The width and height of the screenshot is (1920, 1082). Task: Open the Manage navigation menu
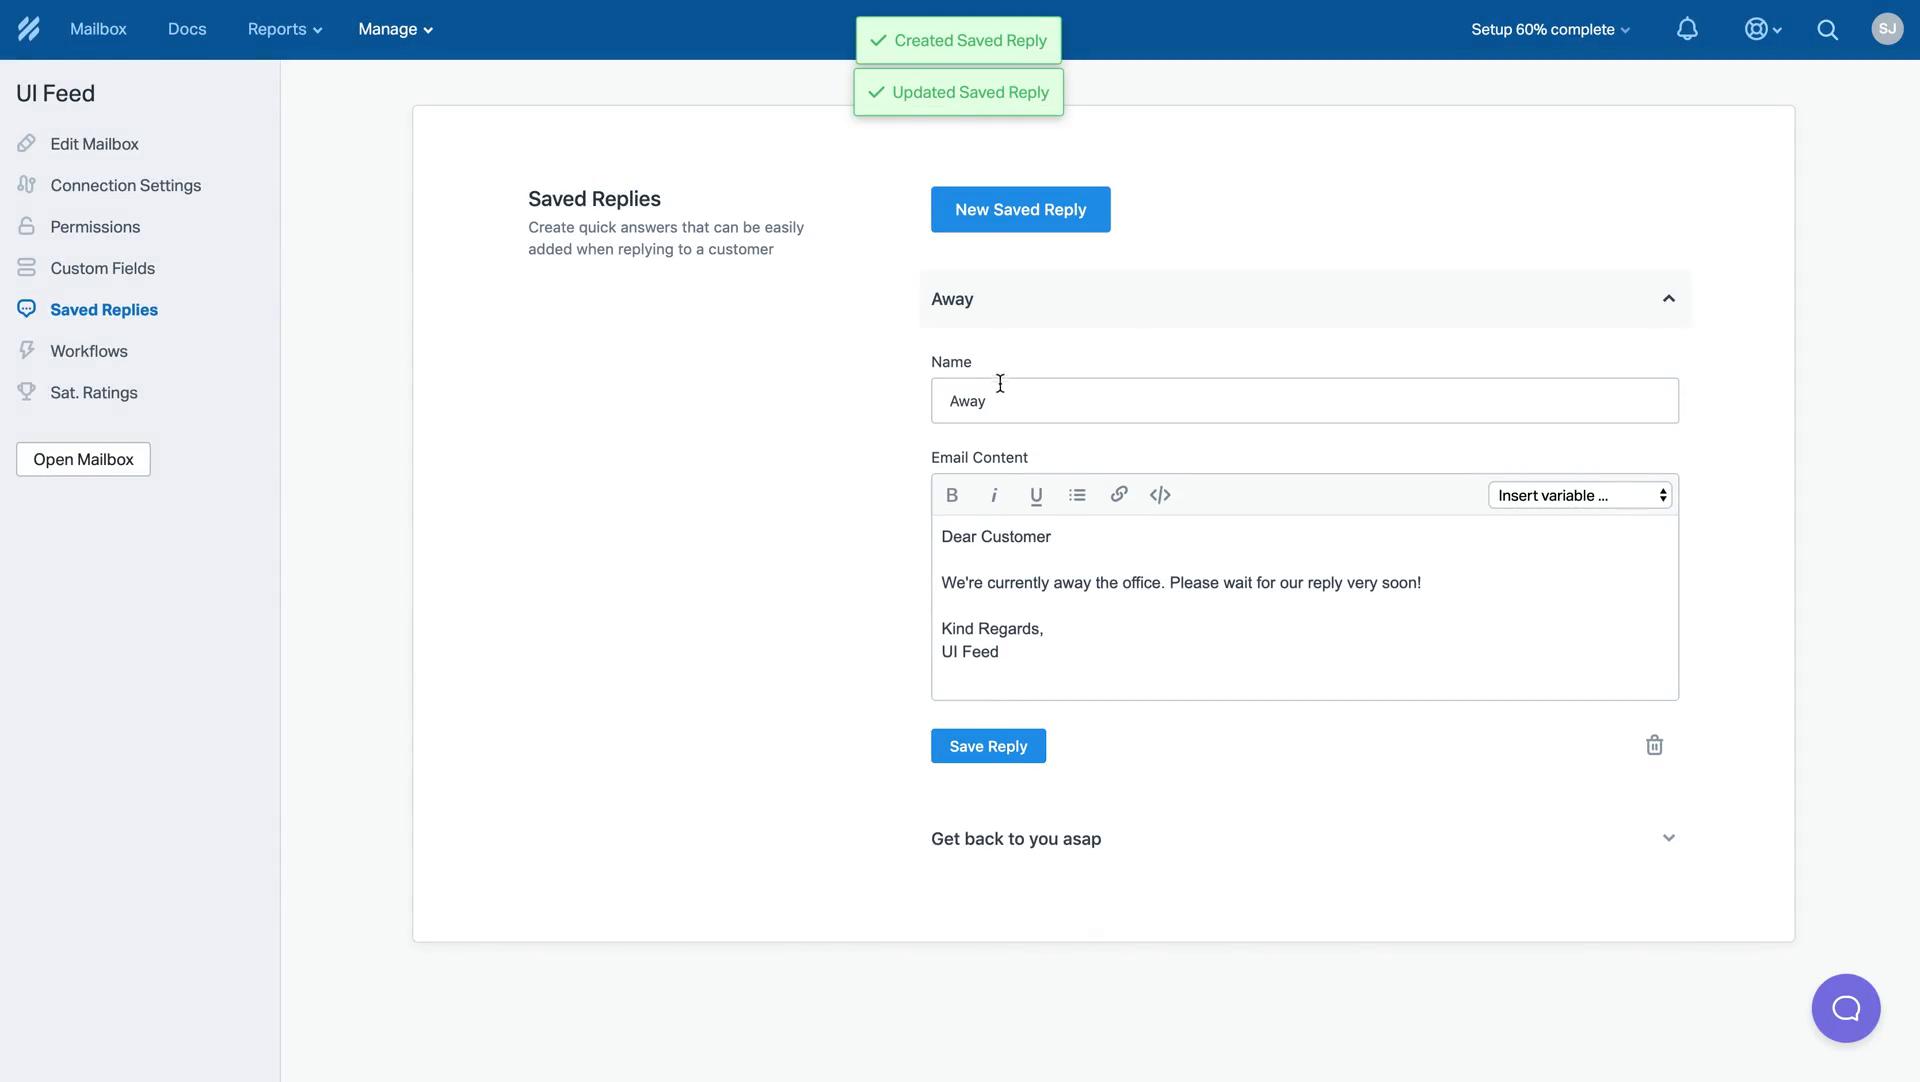(392, 29)
